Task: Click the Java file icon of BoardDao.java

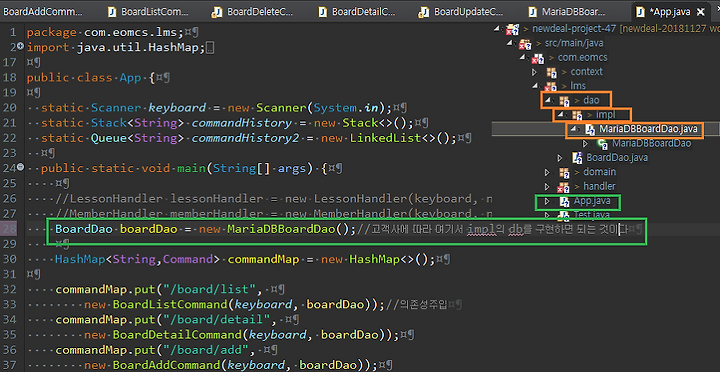Action: (x=578, y=158)
